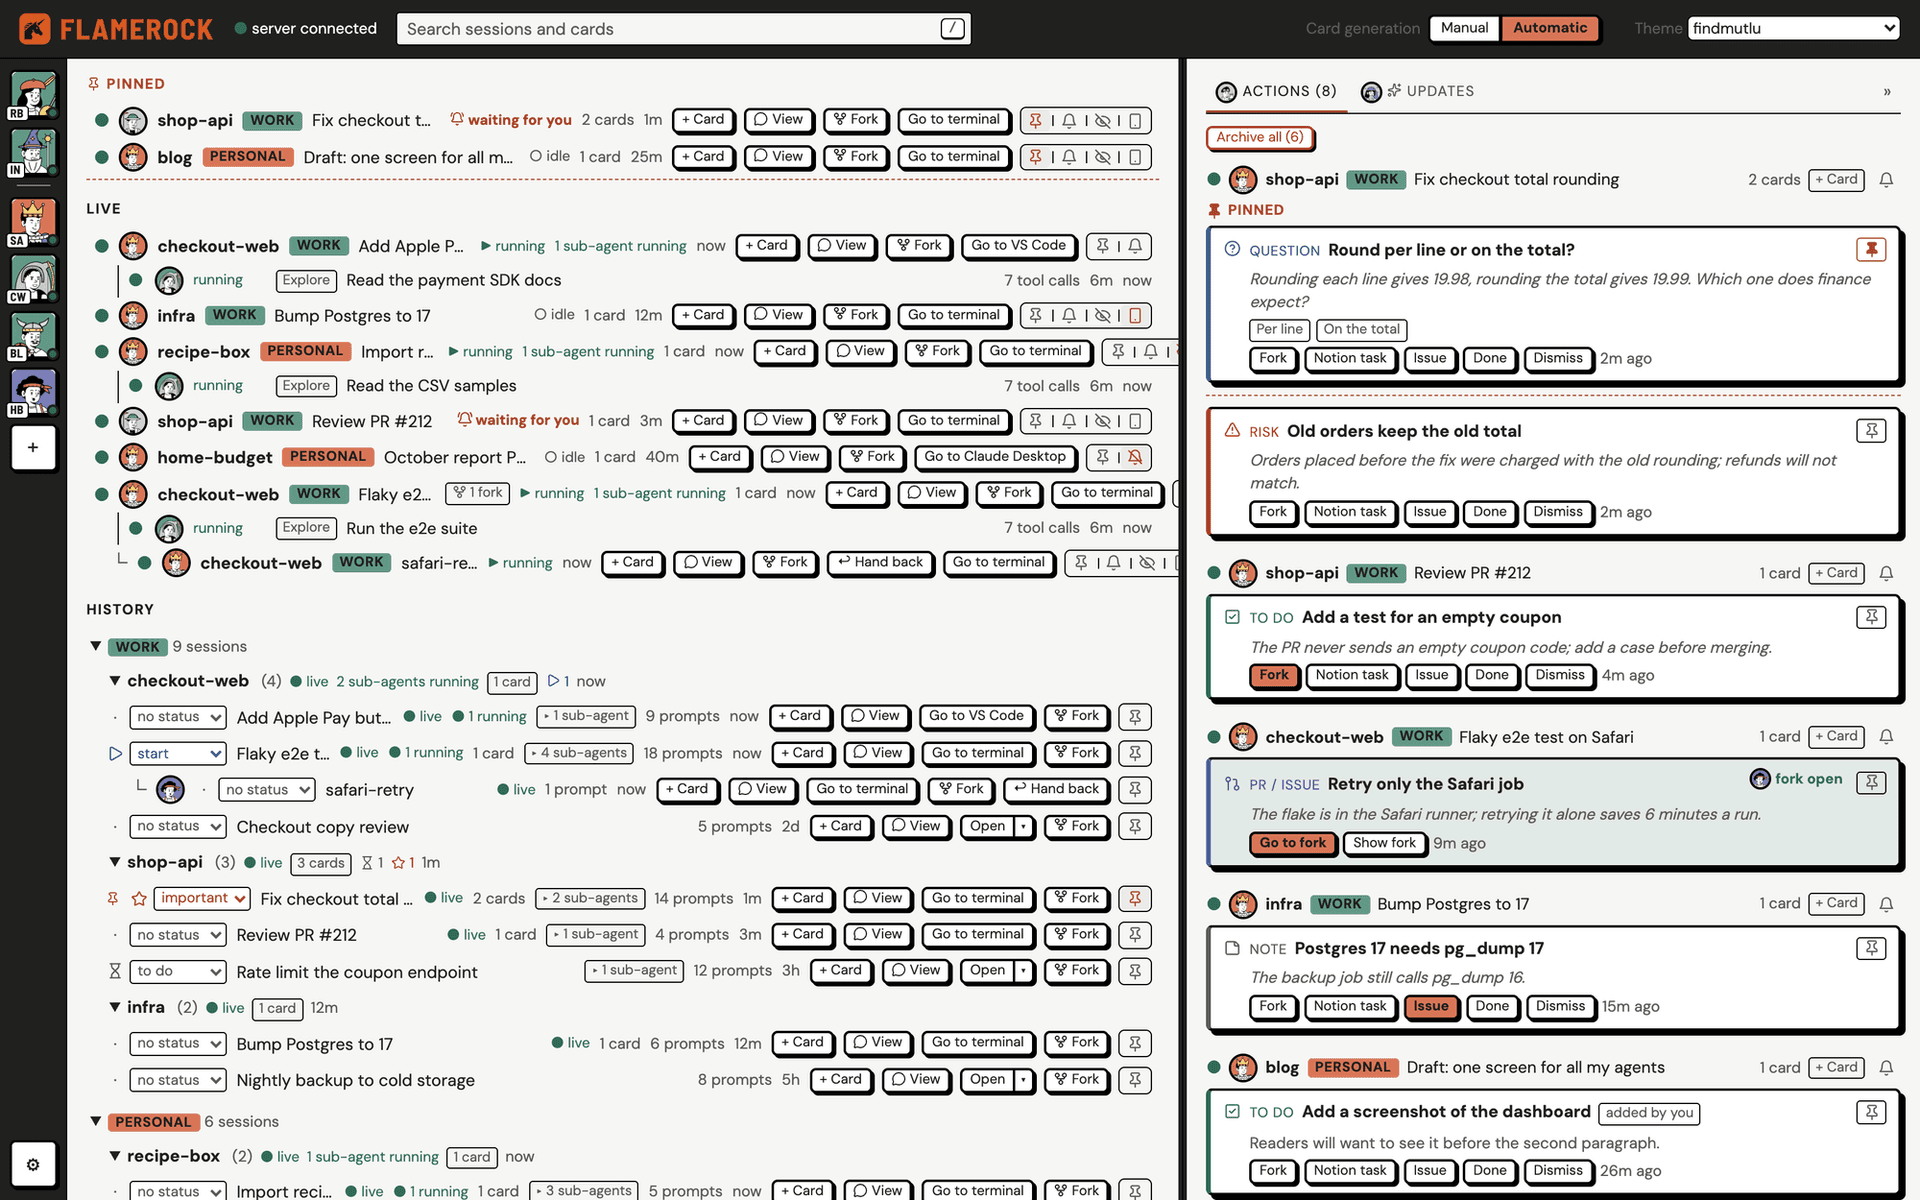Click '1 fork' badge on checkout-web Flaky row
This screenshot has height=1200, width=1920.
point(478,493)
